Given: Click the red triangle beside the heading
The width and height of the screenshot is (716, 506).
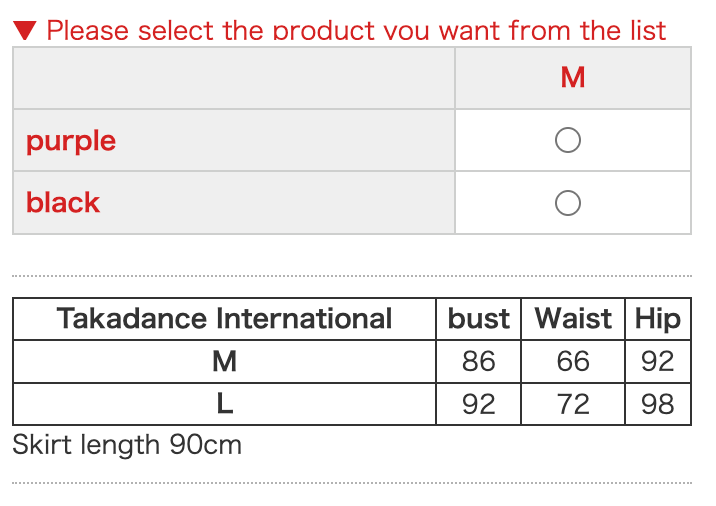Looking at the screenshot, I should (27, 30).
